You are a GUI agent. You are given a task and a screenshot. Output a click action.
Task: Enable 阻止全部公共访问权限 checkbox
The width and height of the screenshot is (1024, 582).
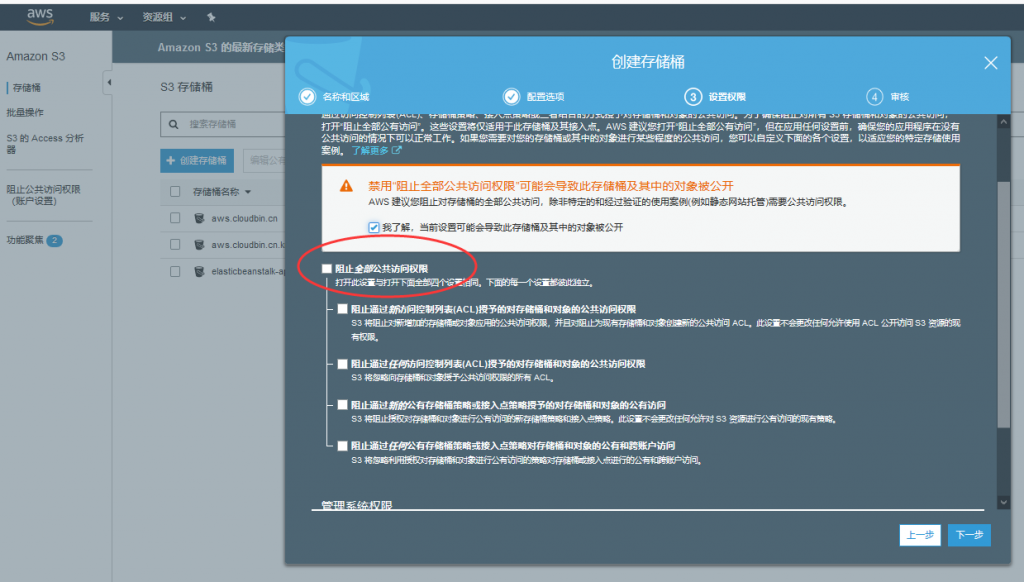[x=327, y=268]
